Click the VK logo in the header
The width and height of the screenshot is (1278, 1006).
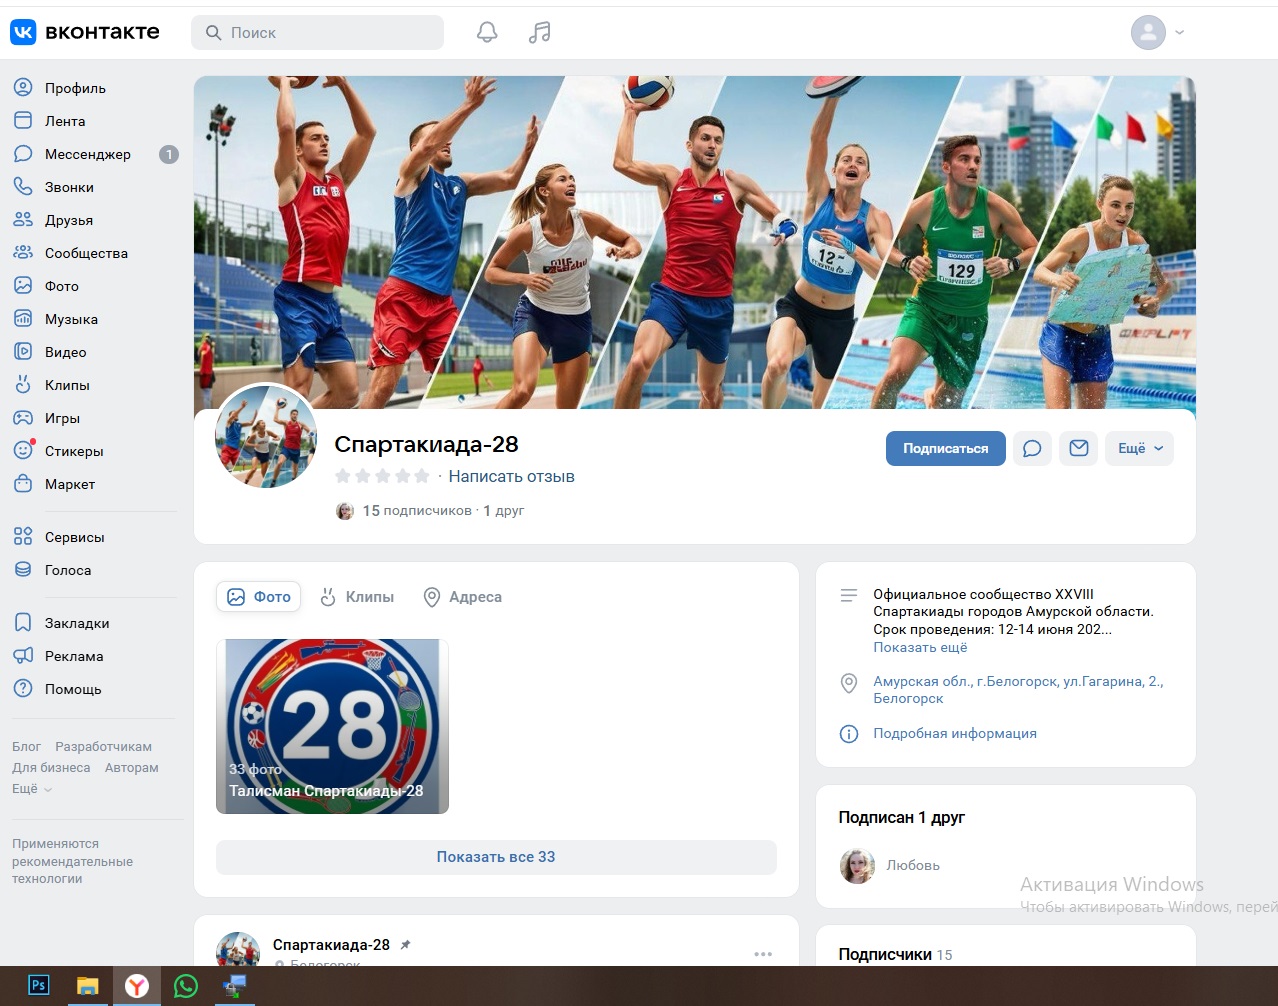click(x=84, y=32)
